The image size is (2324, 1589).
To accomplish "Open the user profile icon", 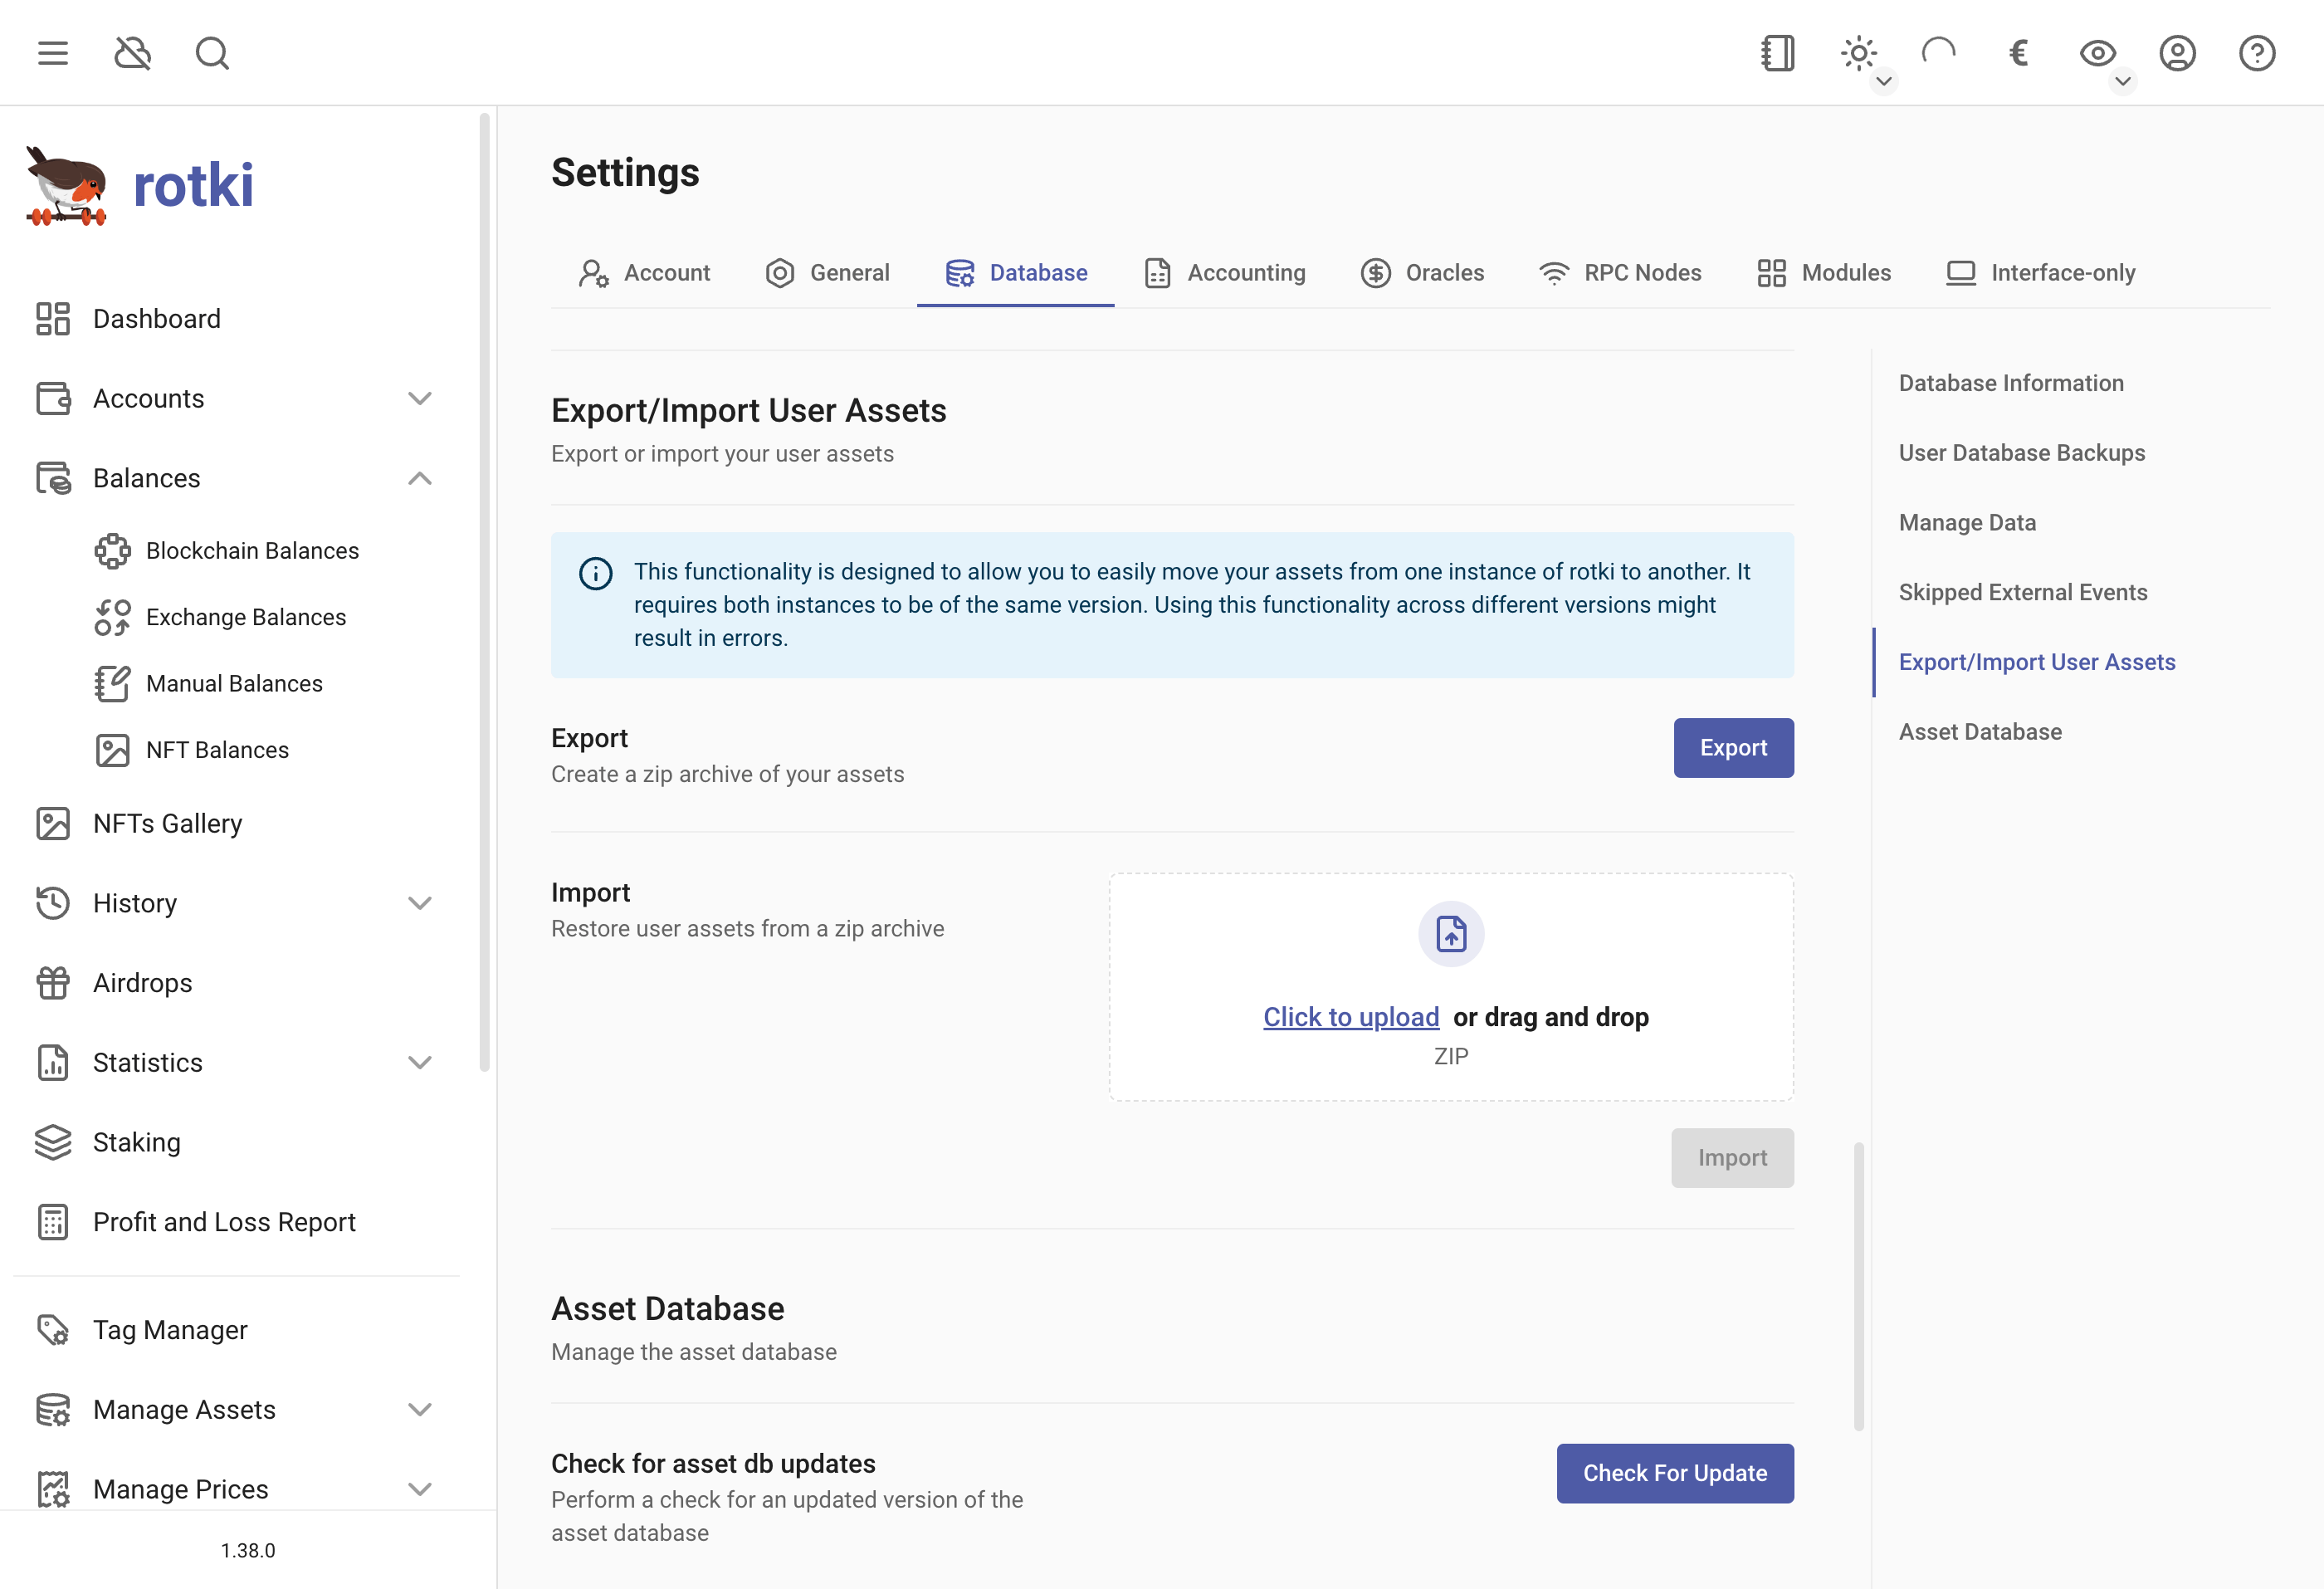I will tap(2177, 53).
